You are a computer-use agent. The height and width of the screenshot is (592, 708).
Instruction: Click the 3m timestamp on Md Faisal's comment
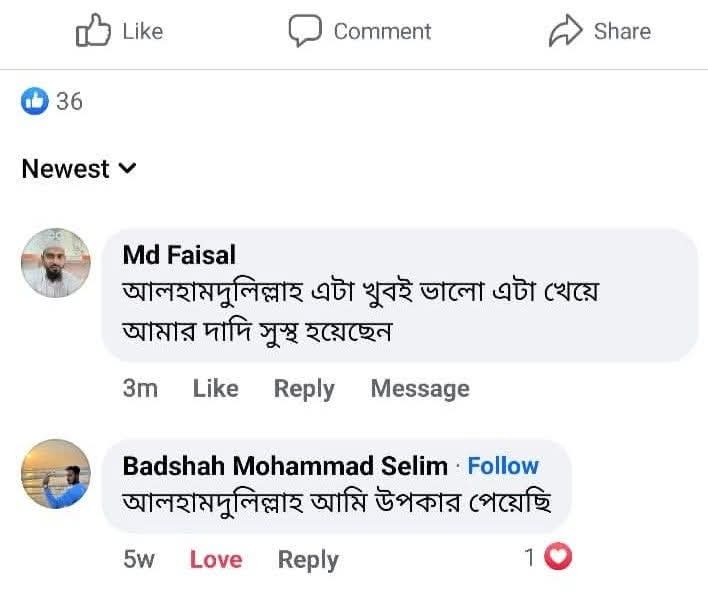click(140, 388)
